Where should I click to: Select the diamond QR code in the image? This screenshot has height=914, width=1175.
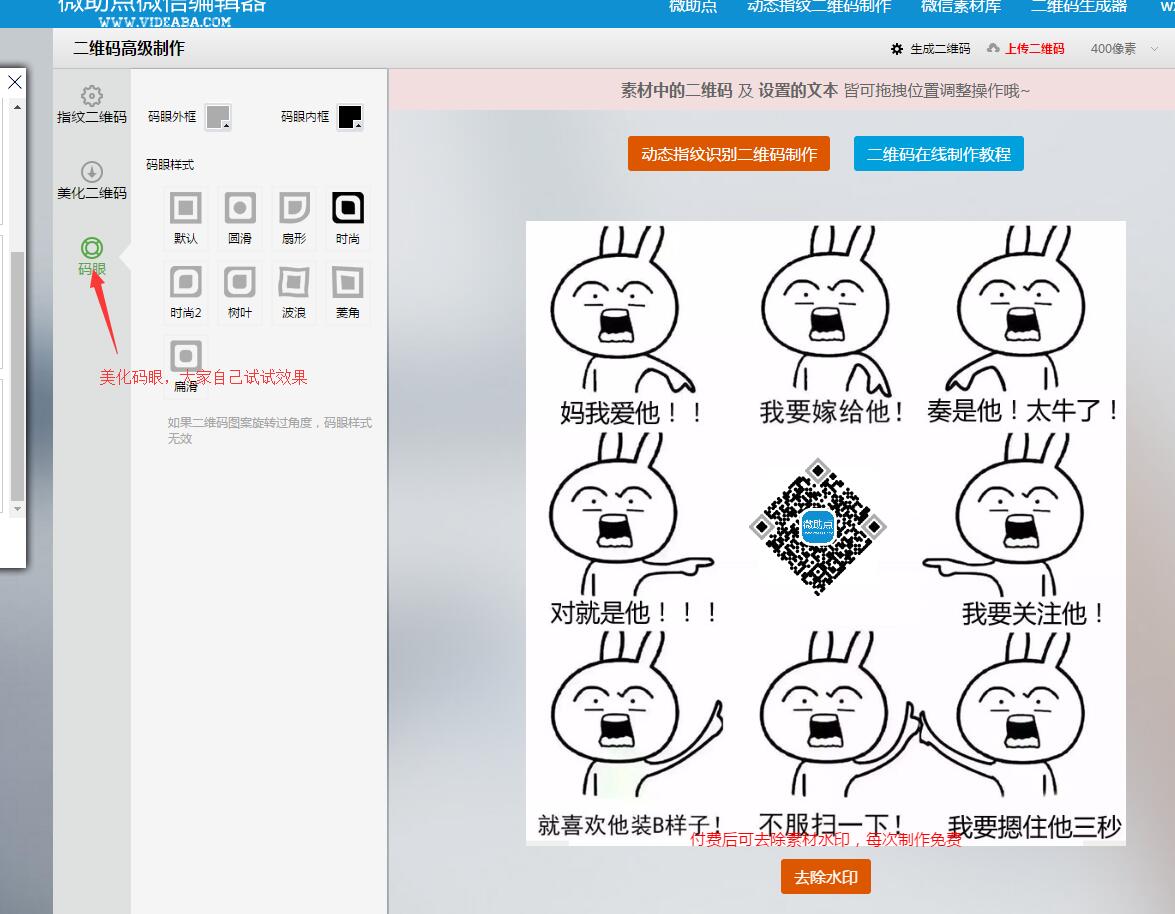pyautogui.click(x=818, y=527)
